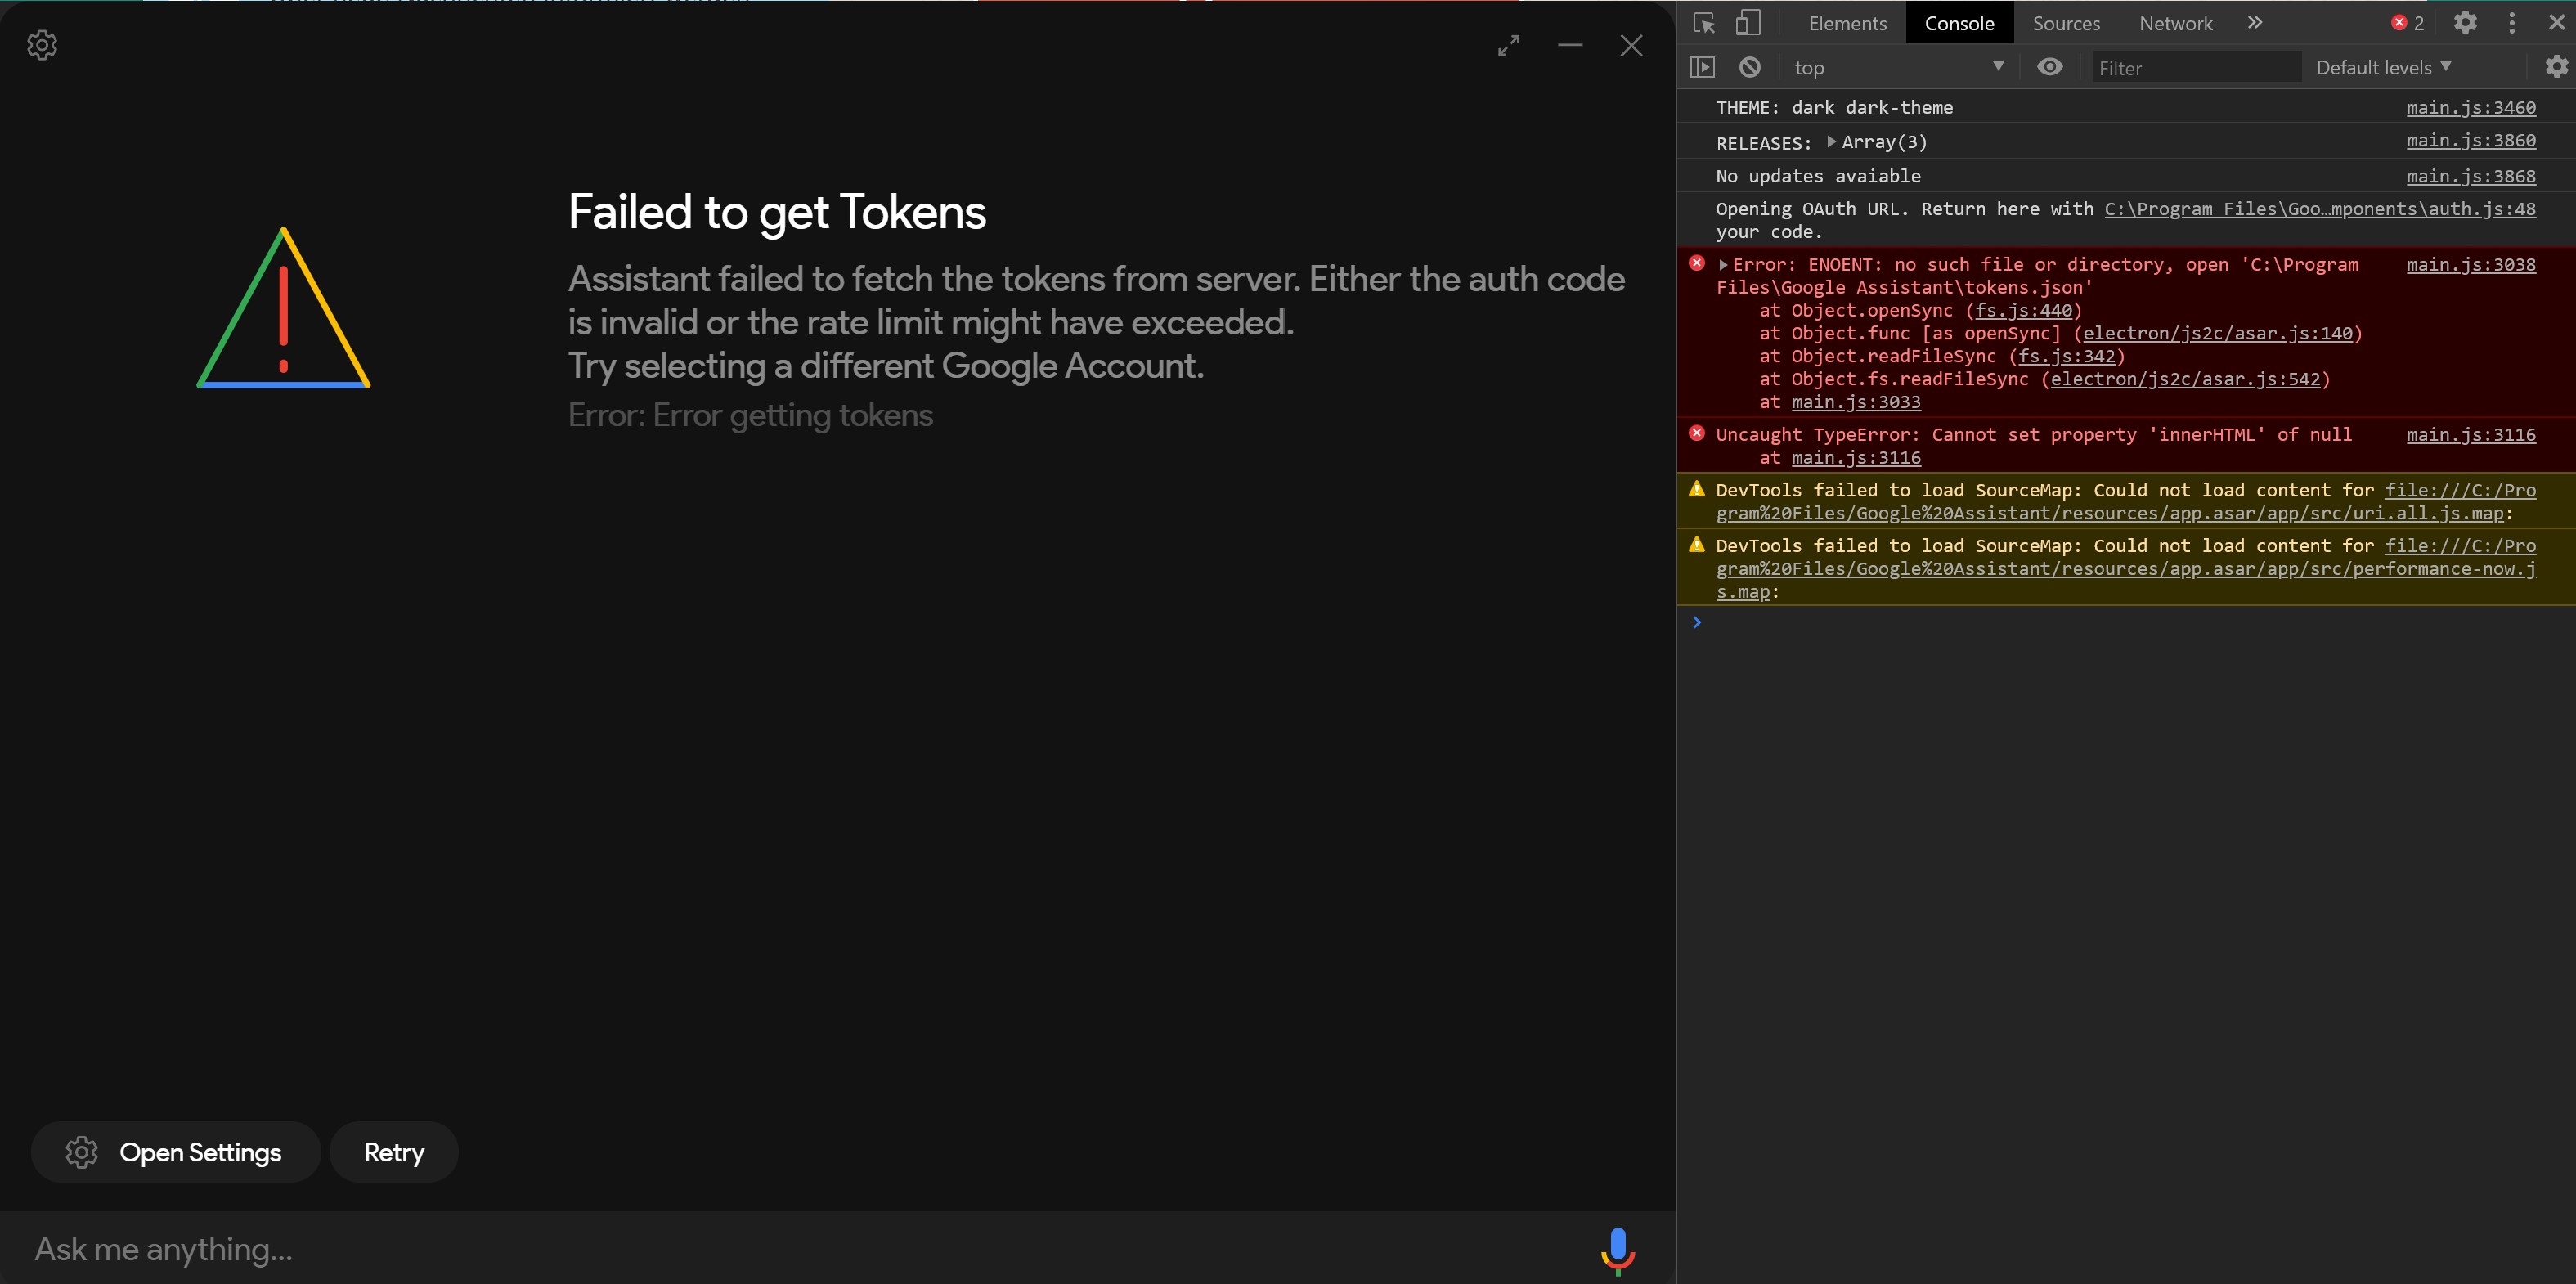Switch to the Sources tab
Image resolution: width=2576 pixels, height=1284 pixels.
tap(2066, 22)
